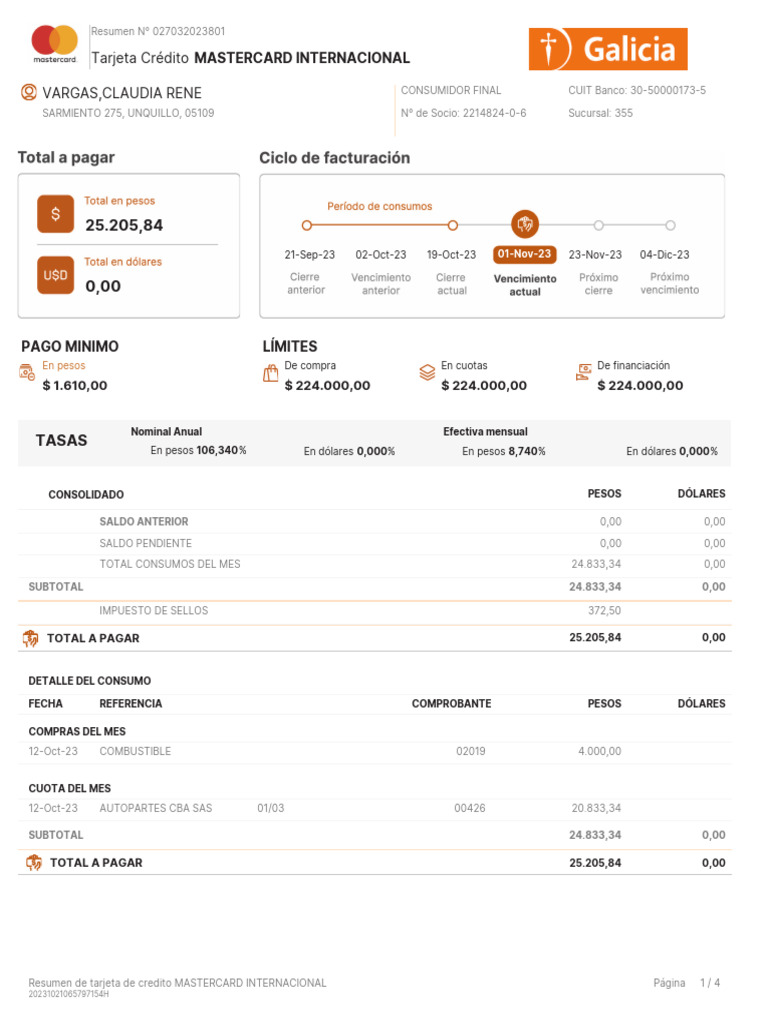Image resolution: width=768 pixels, height=1024 pixels.
Task: Click TOTAL CONSUMOS DEL MES label
Action: [170, 564]
